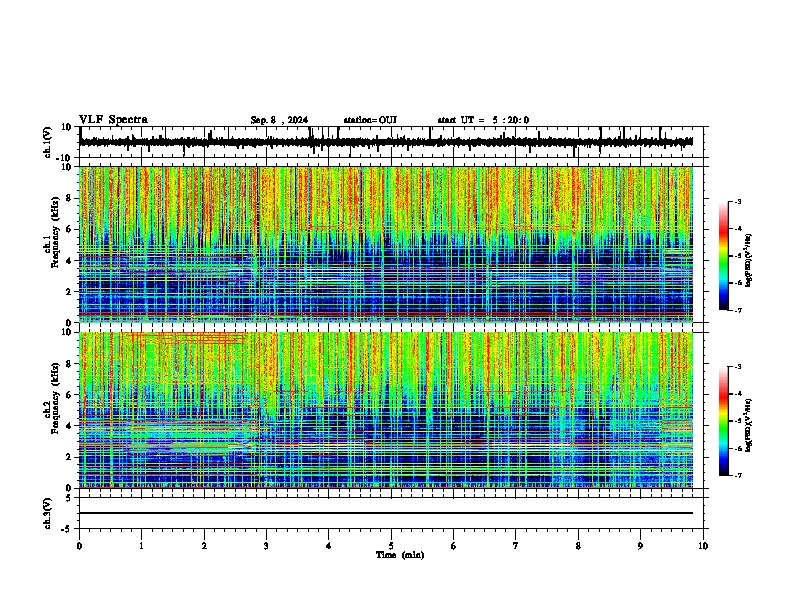
Task: Click time axis tick label "6"
Action: click(454, 546)
